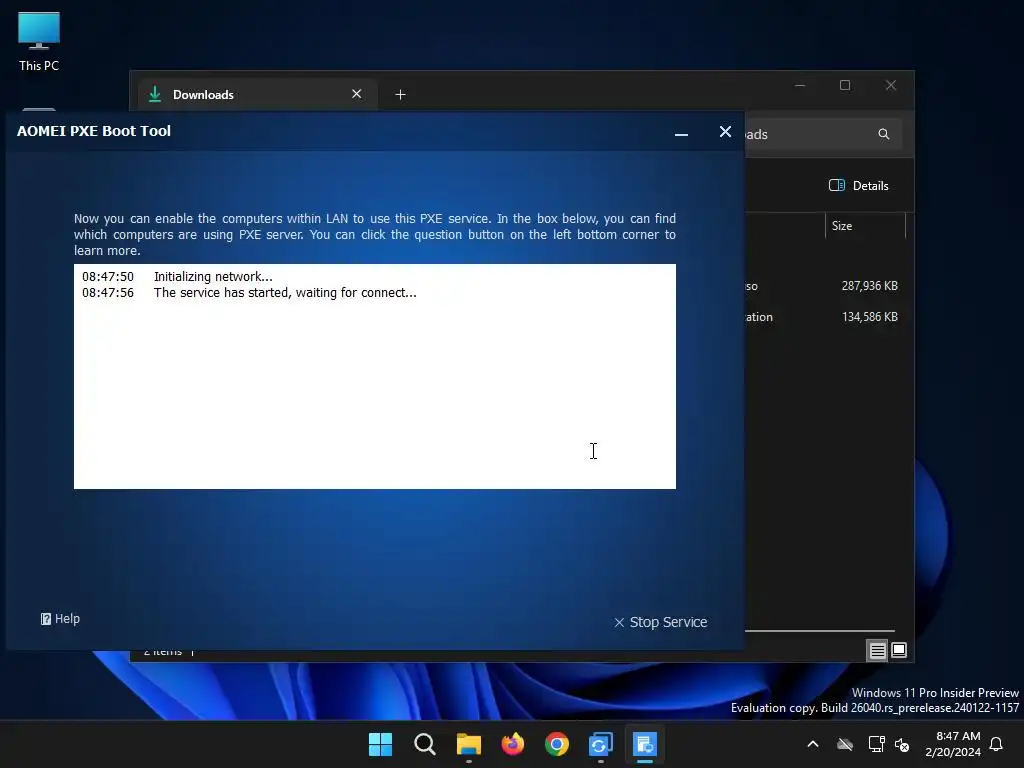Open the This PC desktop icon
Screen dimensions: 1024x768
click(x=39, y=42)
